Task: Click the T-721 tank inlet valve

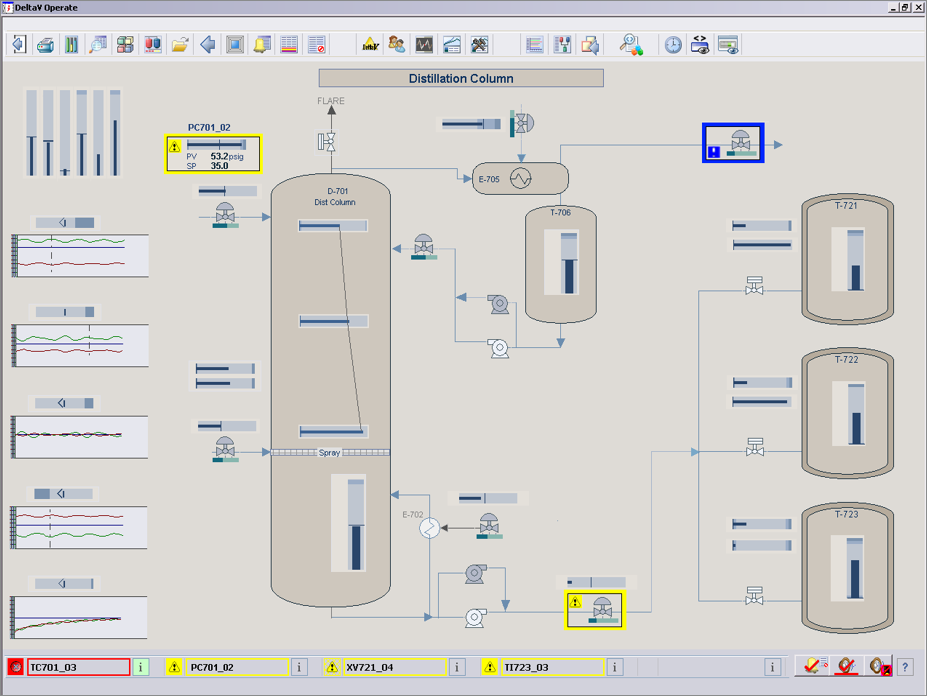Action: tap(755, 287)
